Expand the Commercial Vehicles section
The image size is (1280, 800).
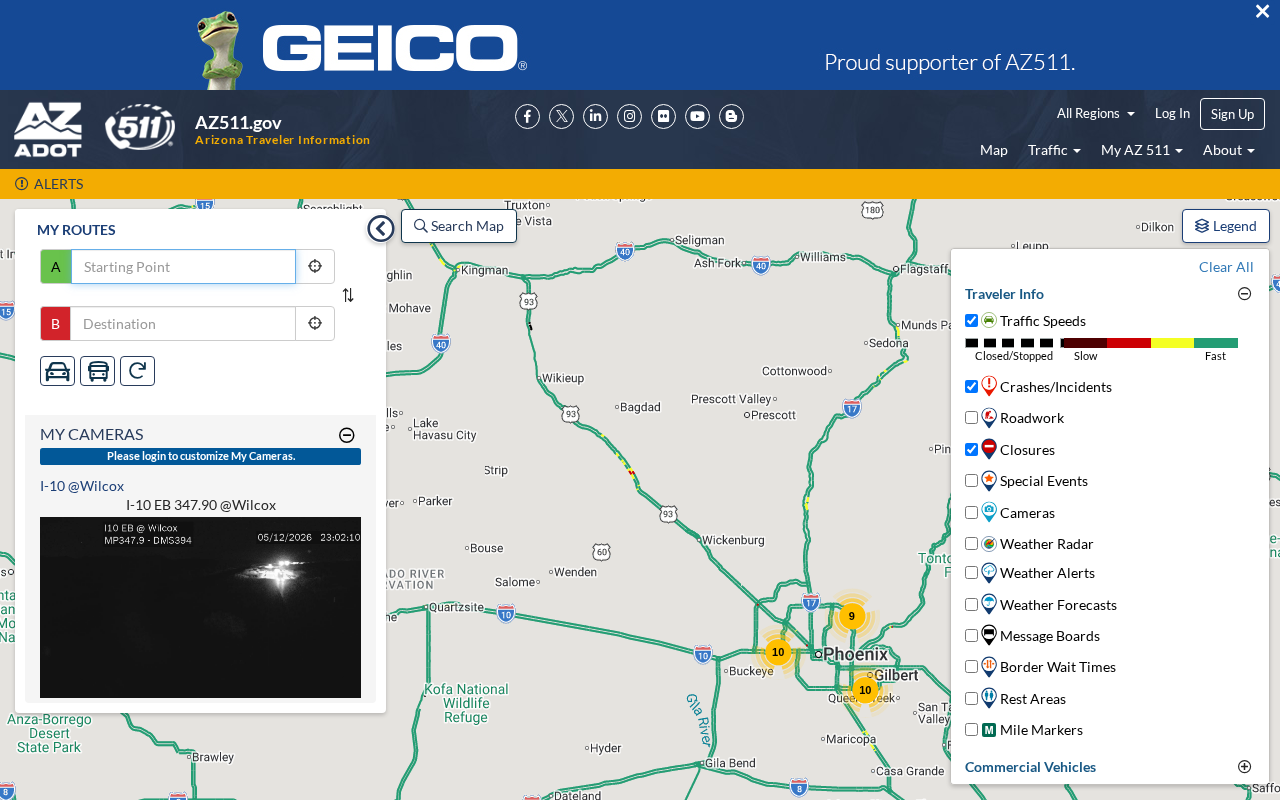pos(1245,767)
